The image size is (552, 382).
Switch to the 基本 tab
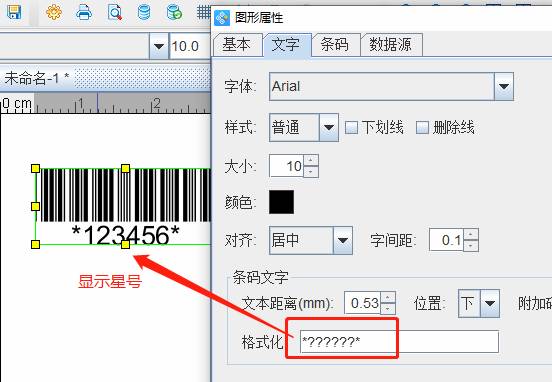click(238, 45)
